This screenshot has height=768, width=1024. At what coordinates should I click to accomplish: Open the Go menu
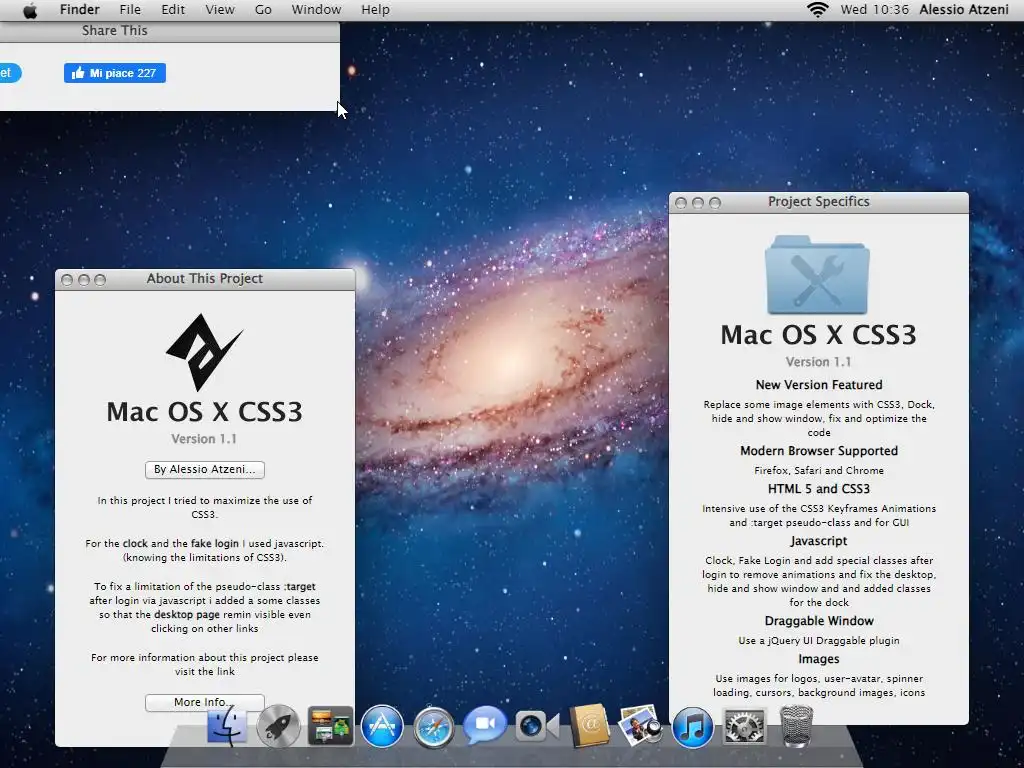click(263, 10)
